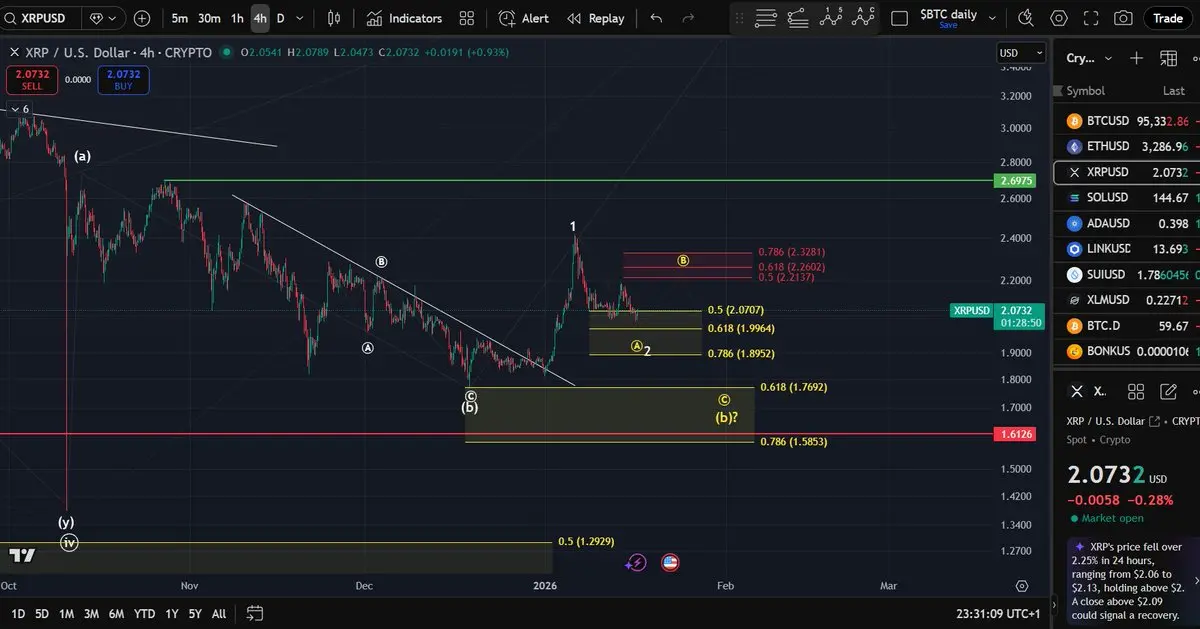
Task: Select the trend line drawing tool in favorites
Action: coord(798,17)
